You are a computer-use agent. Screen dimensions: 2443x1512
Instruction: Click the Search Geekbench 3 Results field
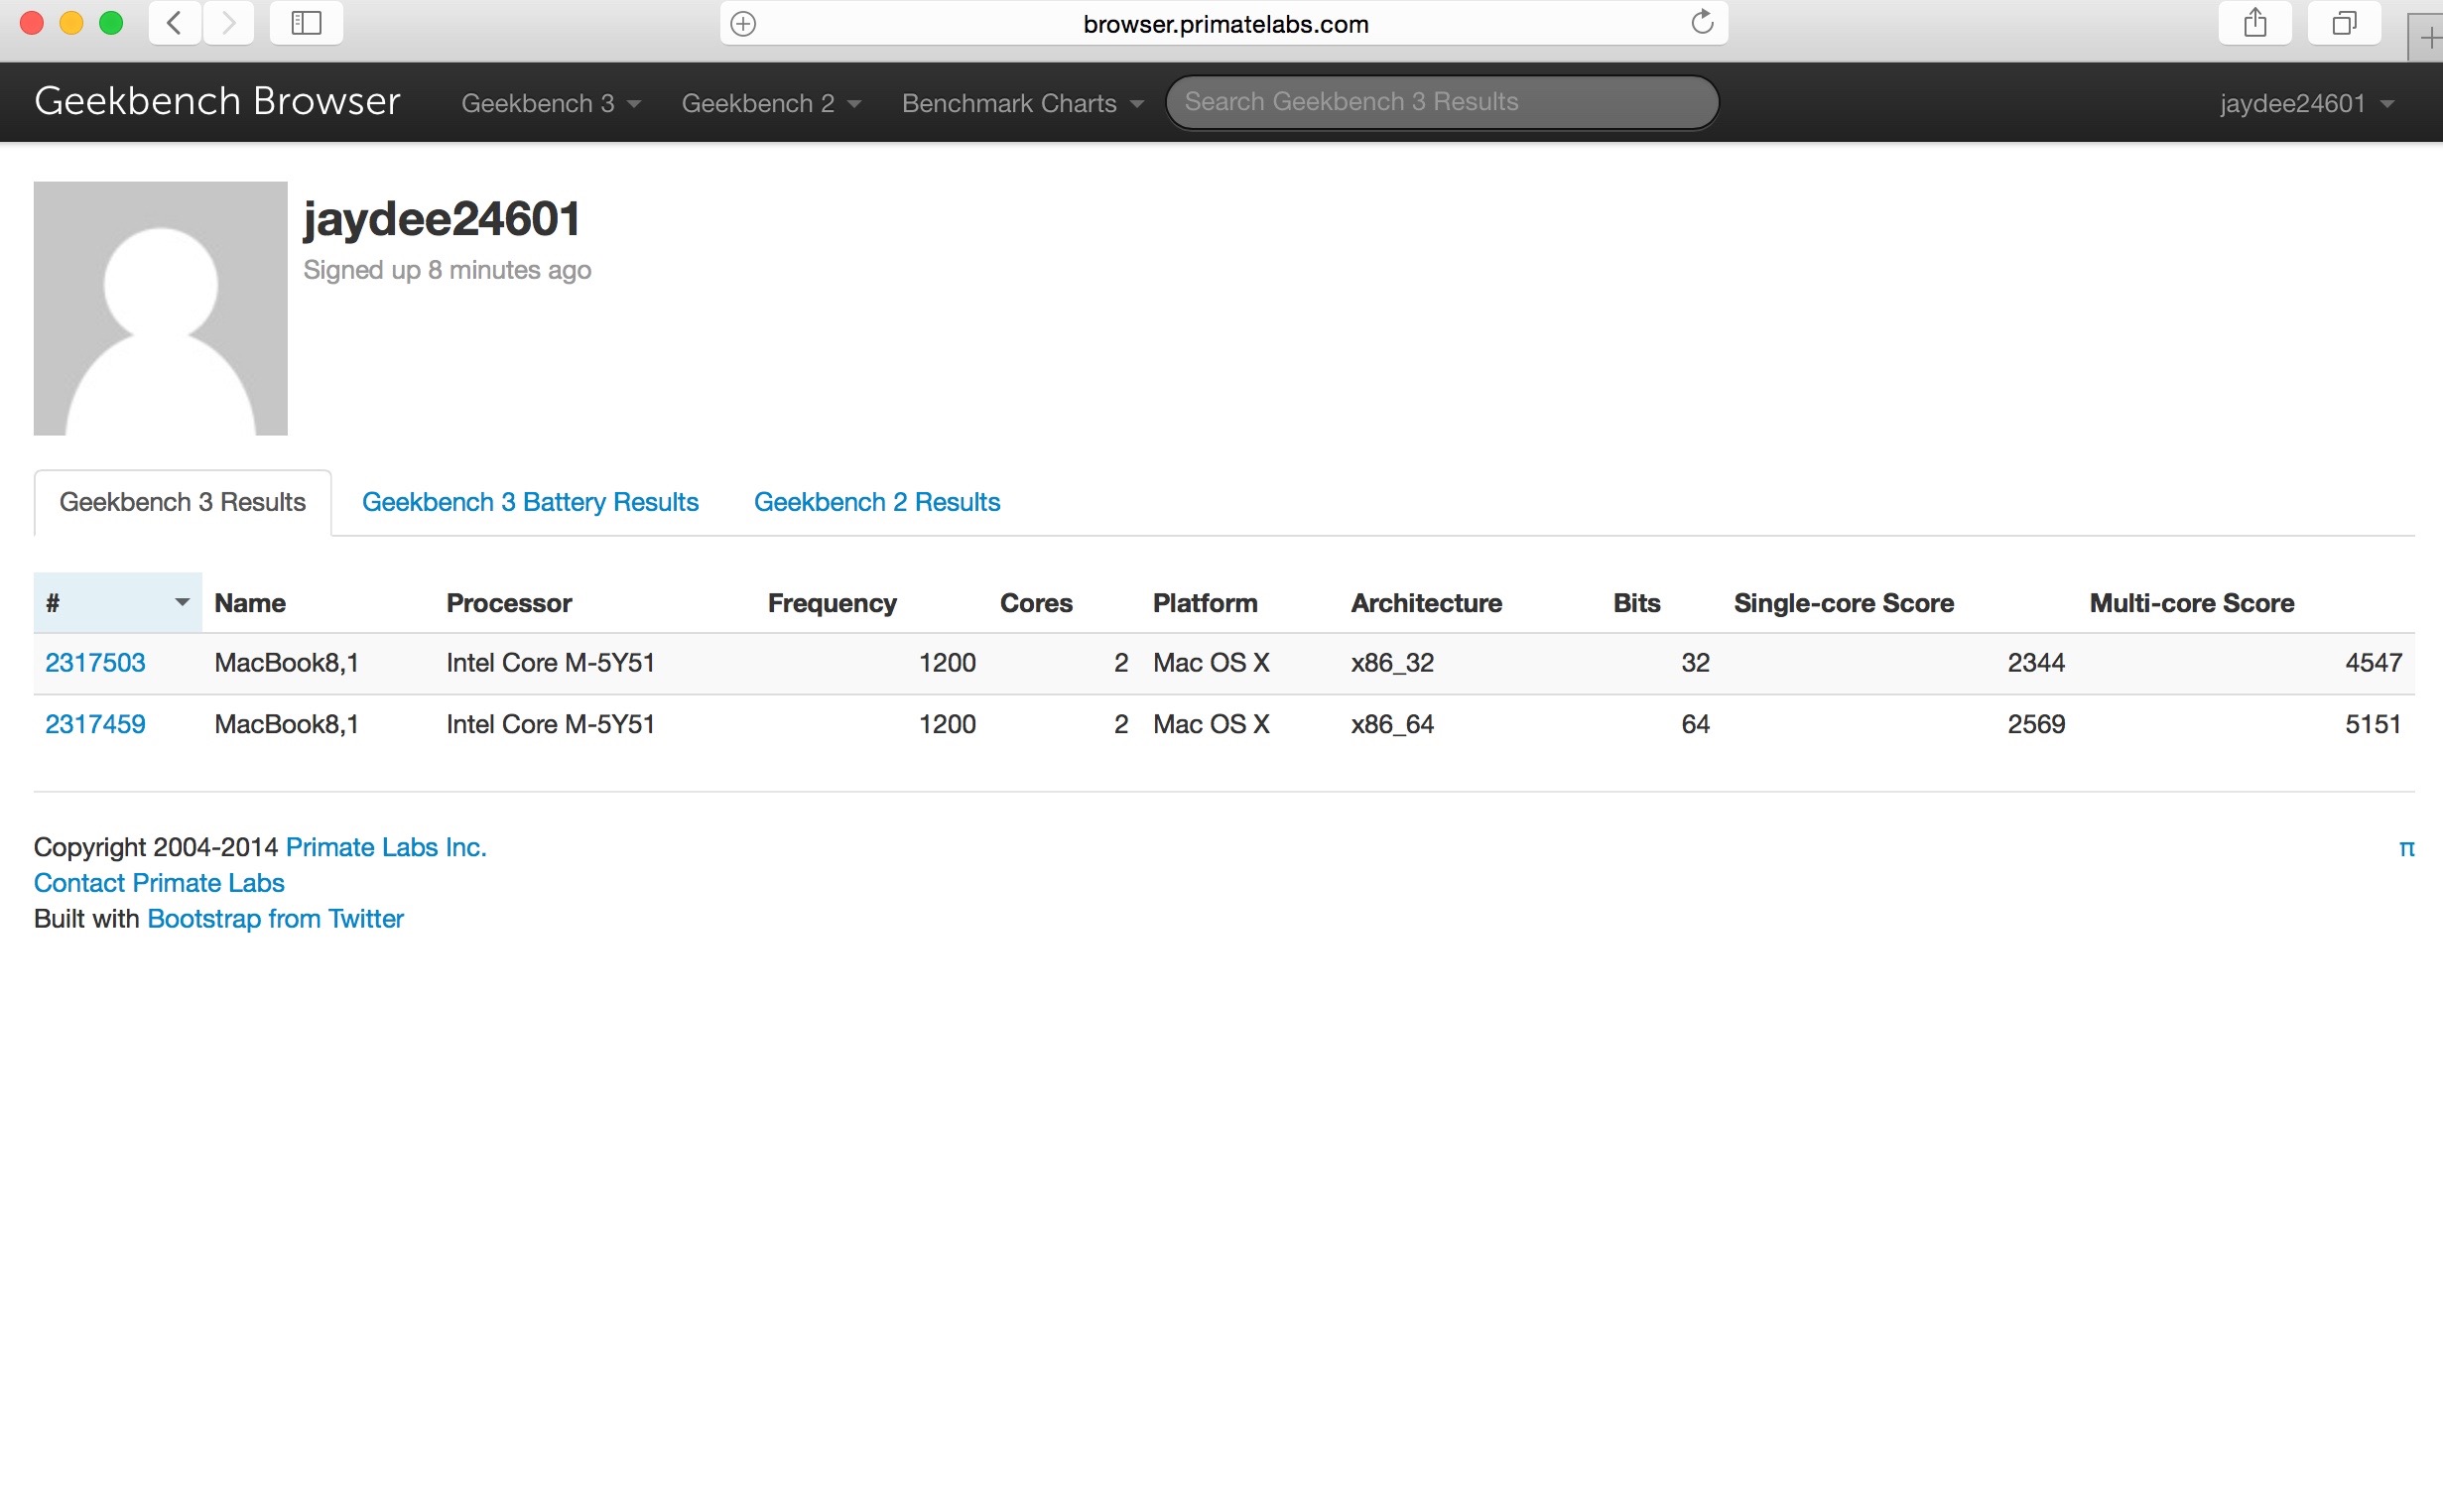(1440, 102)
